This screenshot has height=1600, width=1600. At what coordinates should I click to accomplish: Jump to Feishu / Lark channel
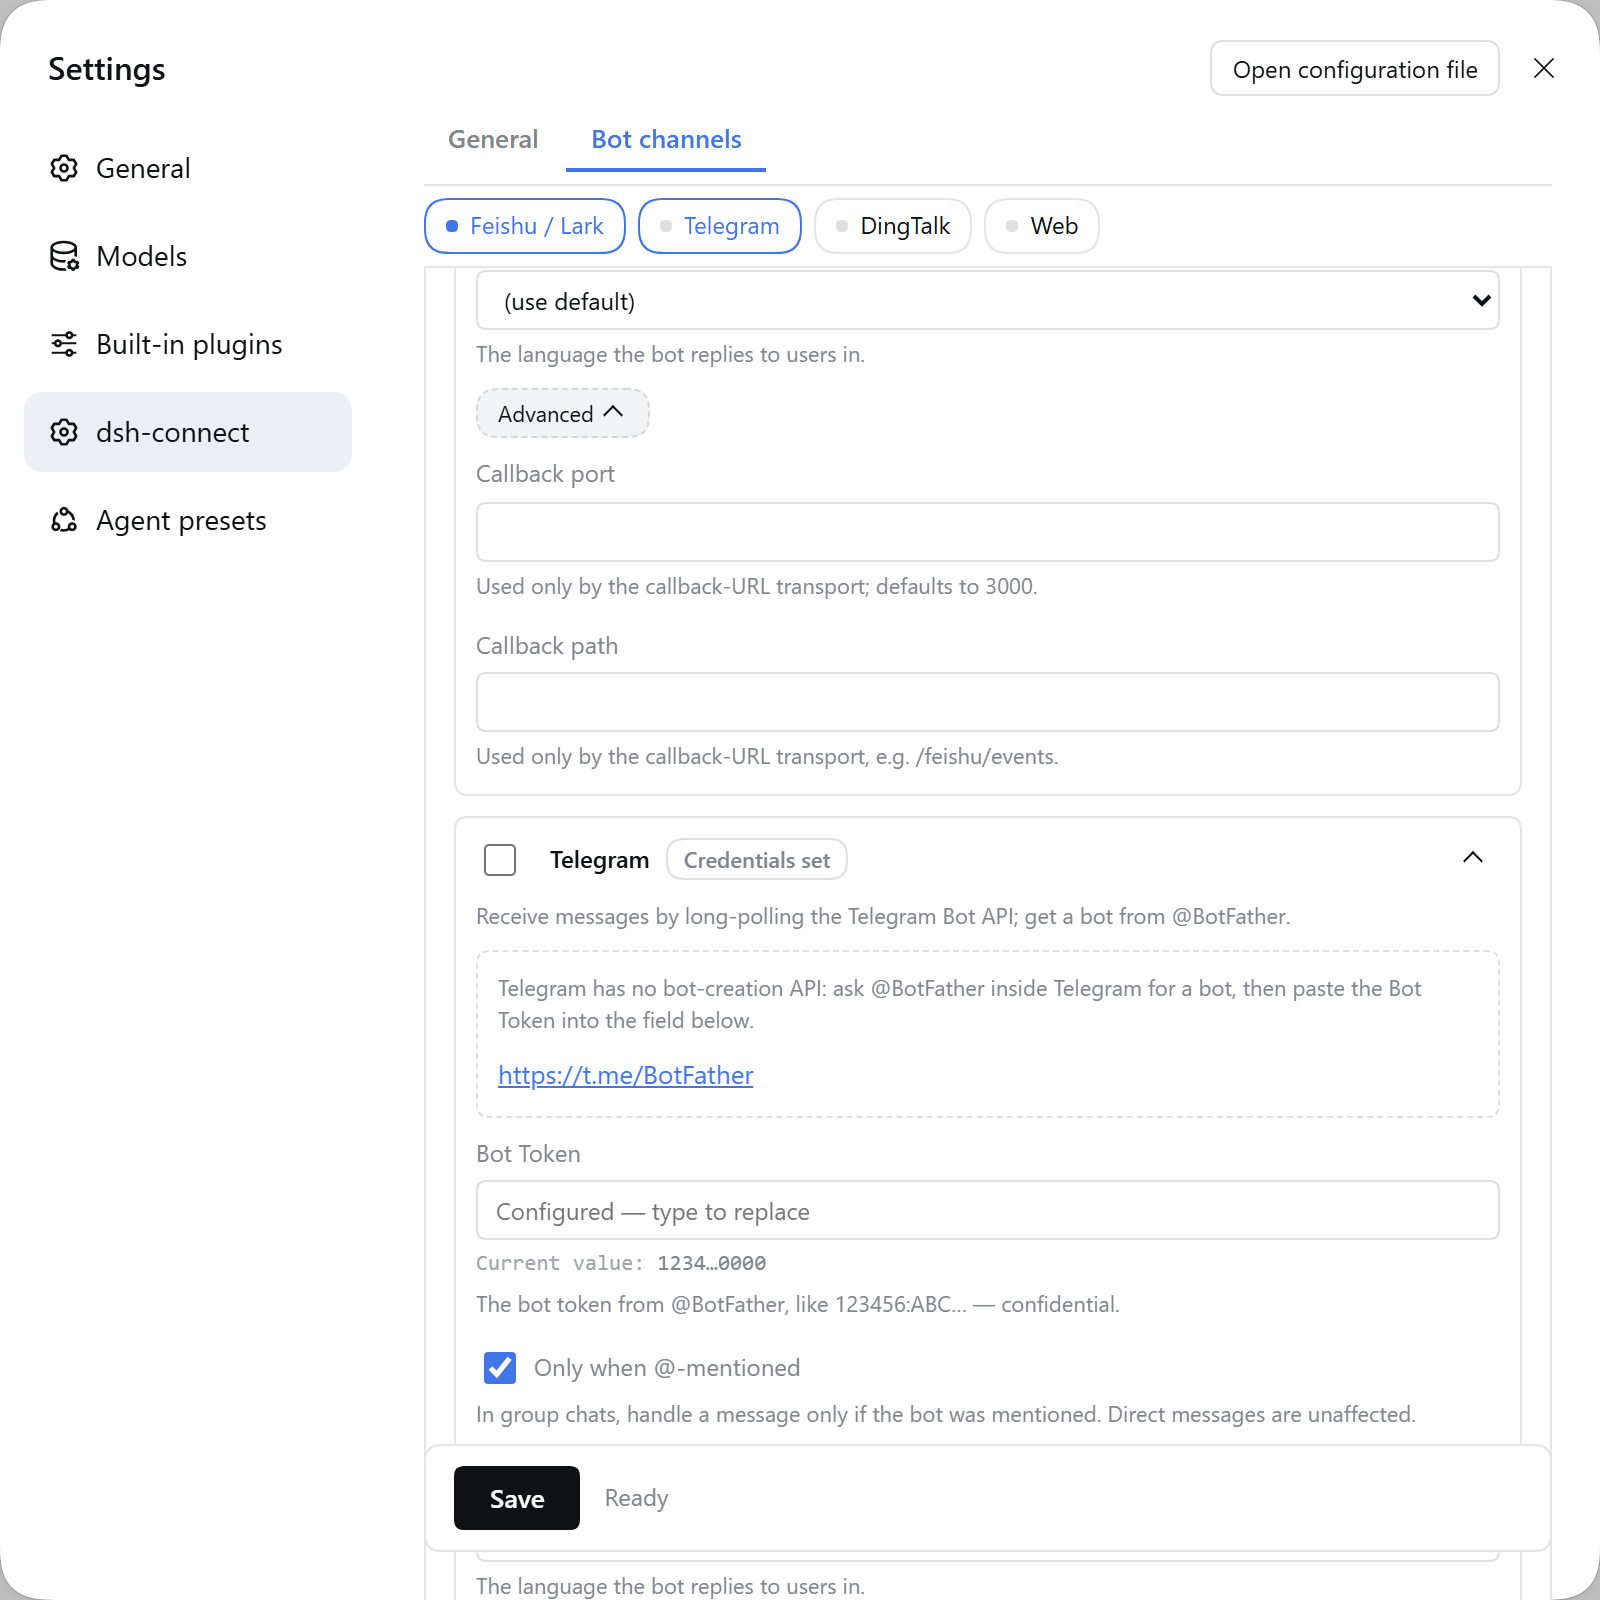(x=525, y=226)
